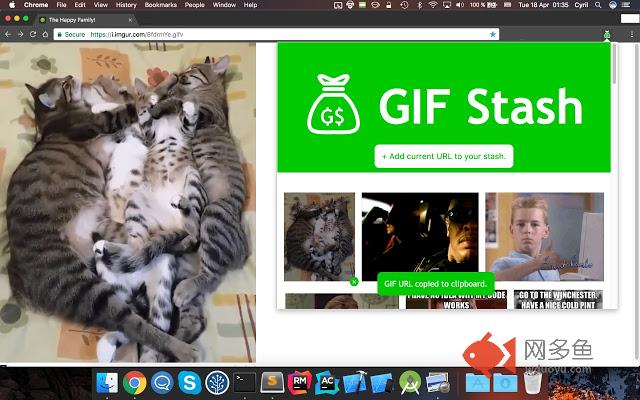Open AppCode from the dock

(x=327, y=383)
